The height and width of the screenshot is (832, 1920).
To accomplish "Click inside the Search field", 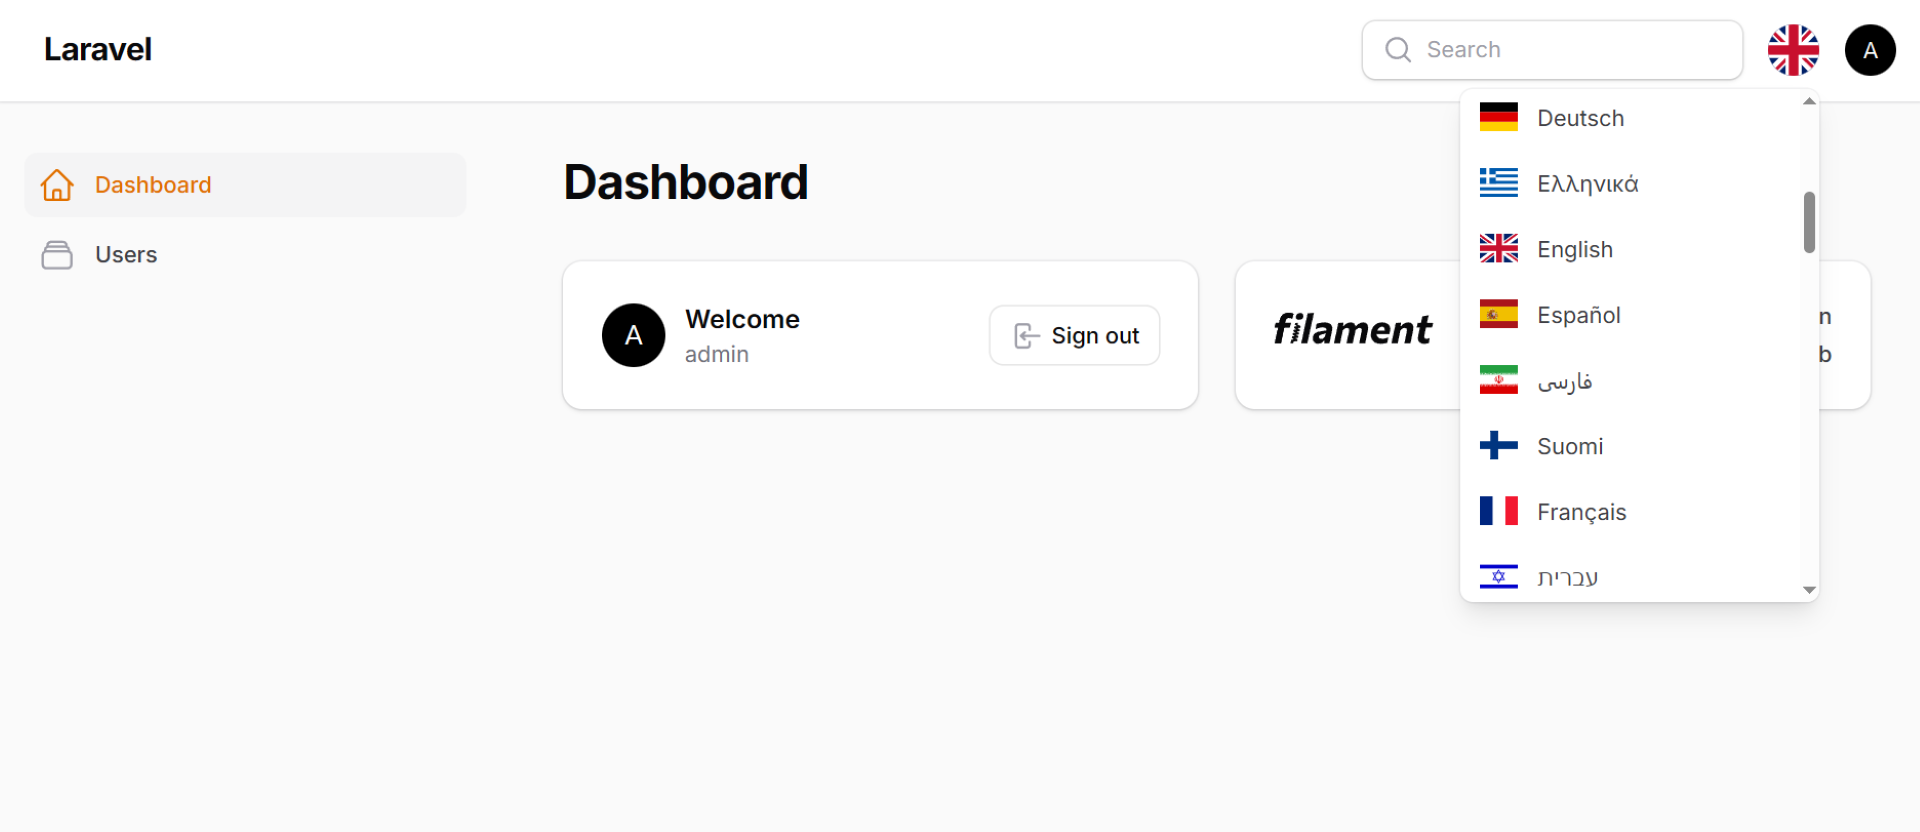I will pos(1550,49).
